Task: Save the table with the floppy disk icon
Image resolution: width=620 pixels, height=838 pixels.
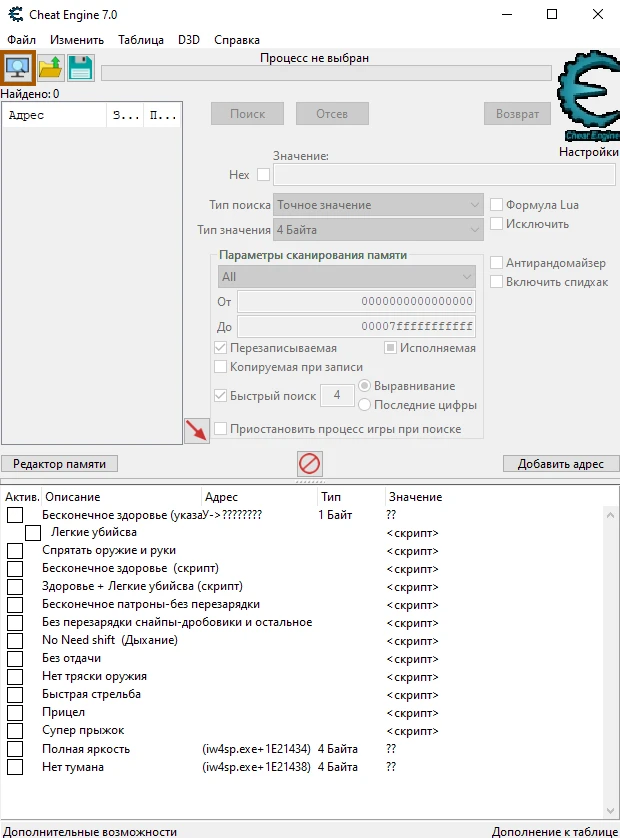Action: 81,68
